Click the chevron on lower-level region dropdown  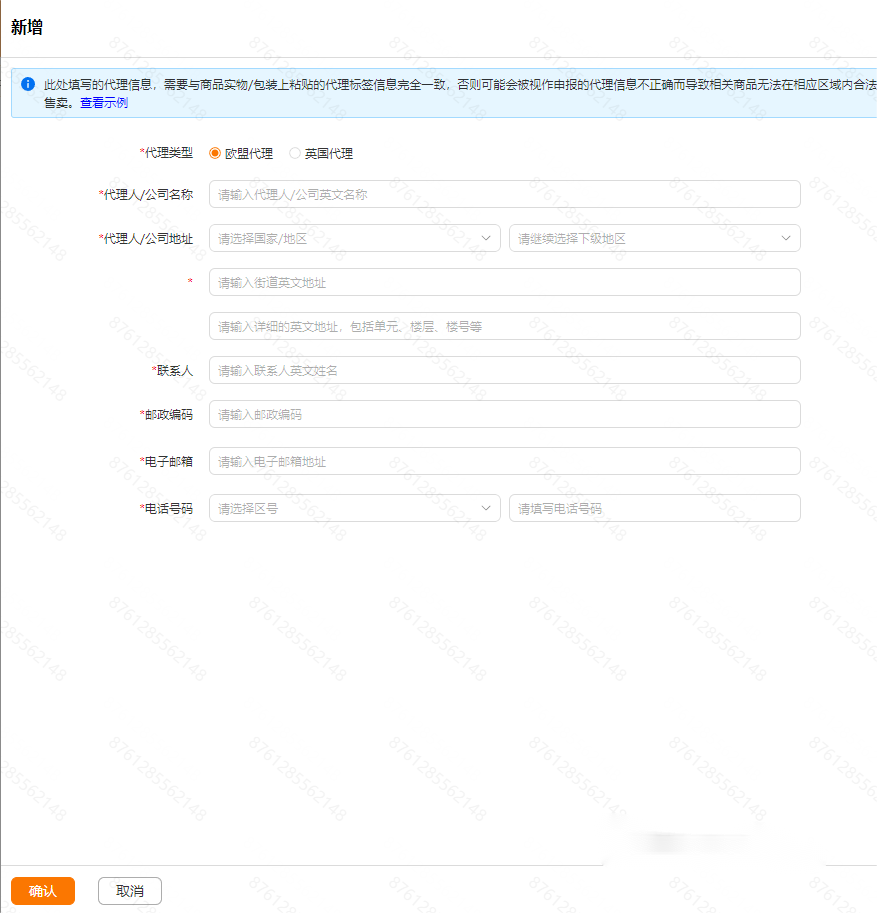coord(786,238)
